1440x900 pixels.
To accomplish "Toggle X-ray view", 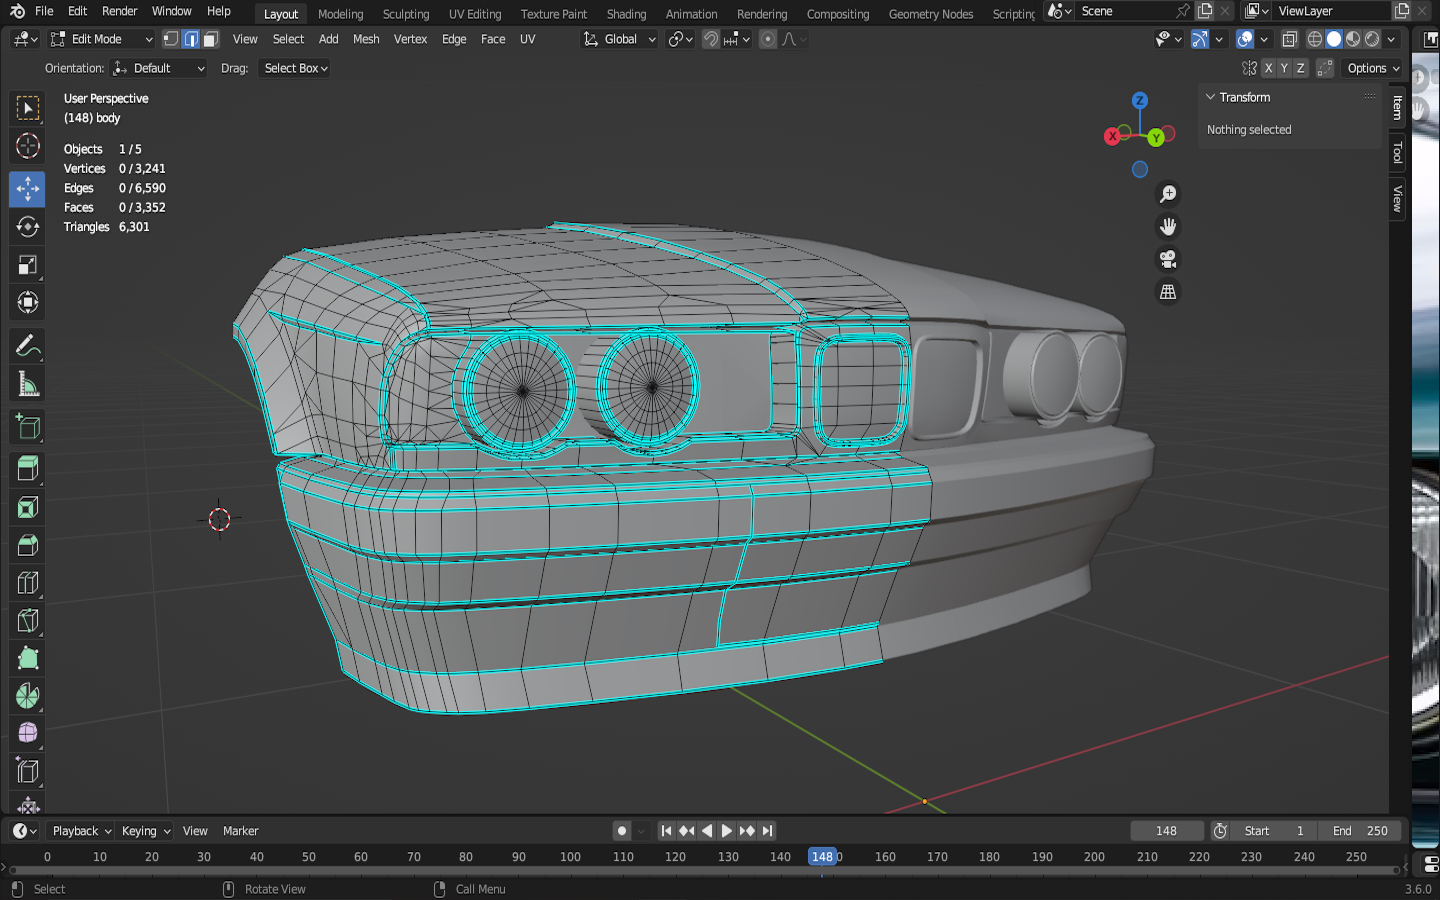I will (1290, 39).
